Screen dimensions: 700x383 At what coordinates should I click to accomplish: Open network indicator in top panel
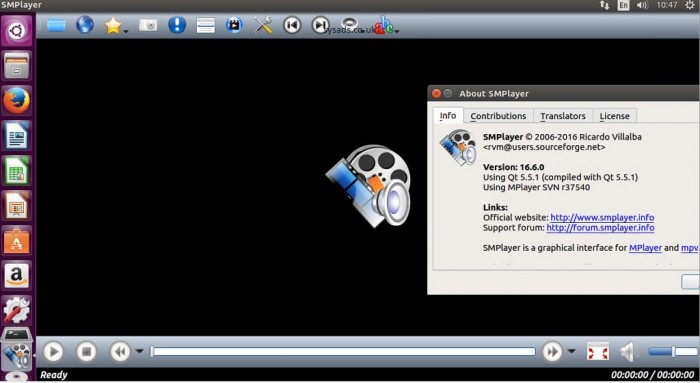(x=604, y=5)
